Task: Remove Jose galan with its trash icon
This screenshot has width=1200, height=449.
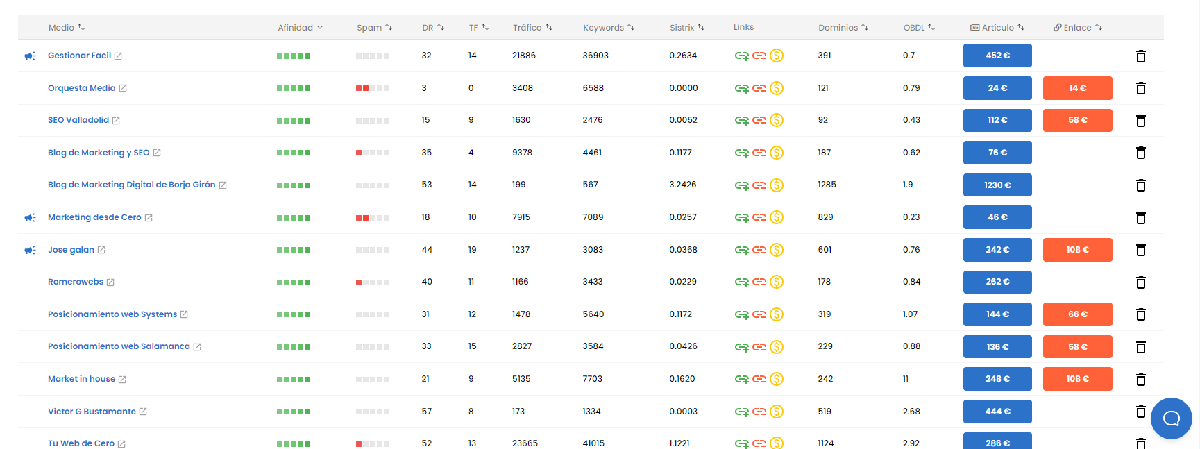Action: (x=1141, y=250)
